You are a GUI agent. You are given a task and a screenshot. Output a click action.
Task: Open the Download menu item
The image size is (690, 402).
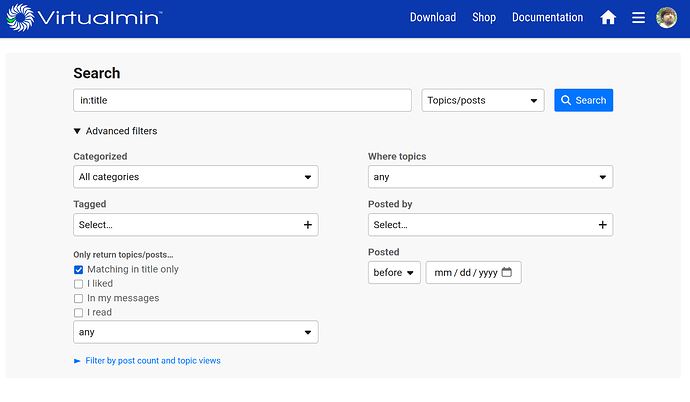pyautogui.click(x=432, y=18)
